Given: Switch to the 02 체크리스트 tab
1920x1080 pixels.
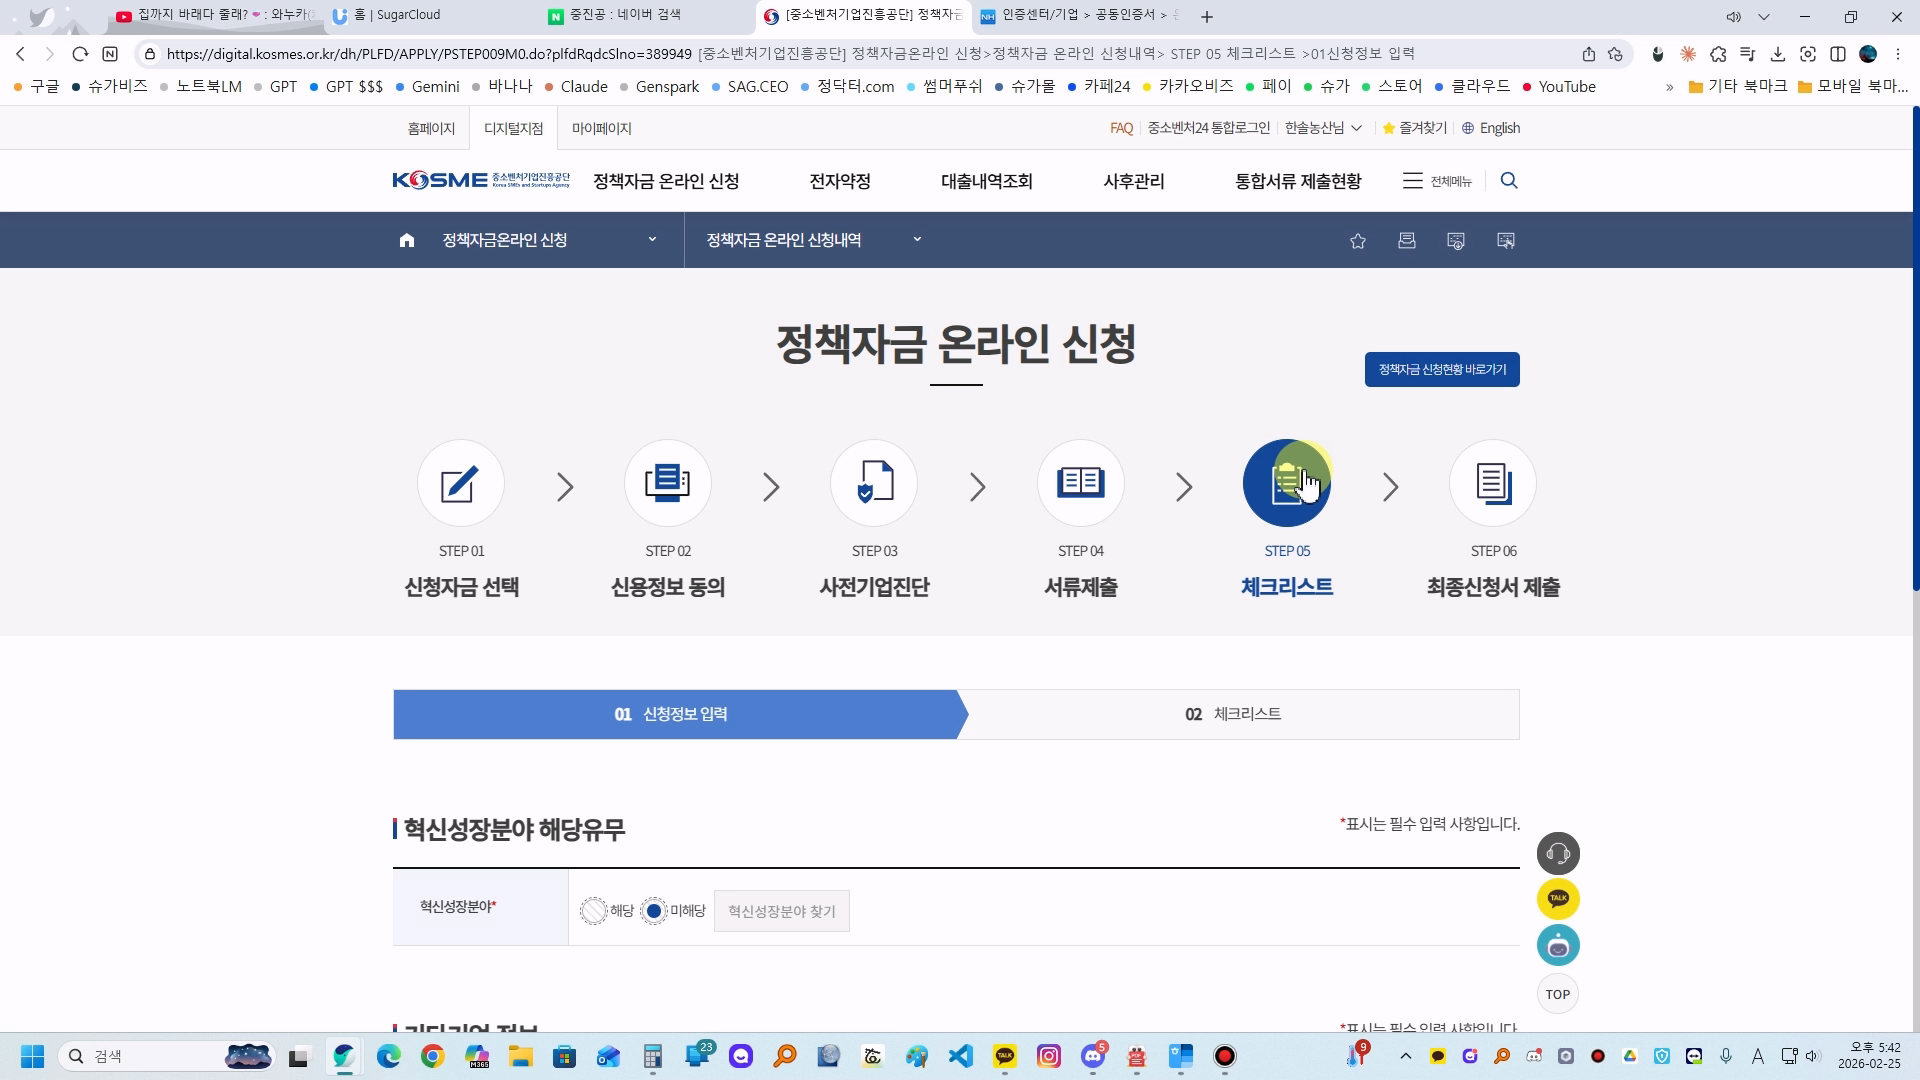Looking at the screenshot, I should pos(1232,714).
